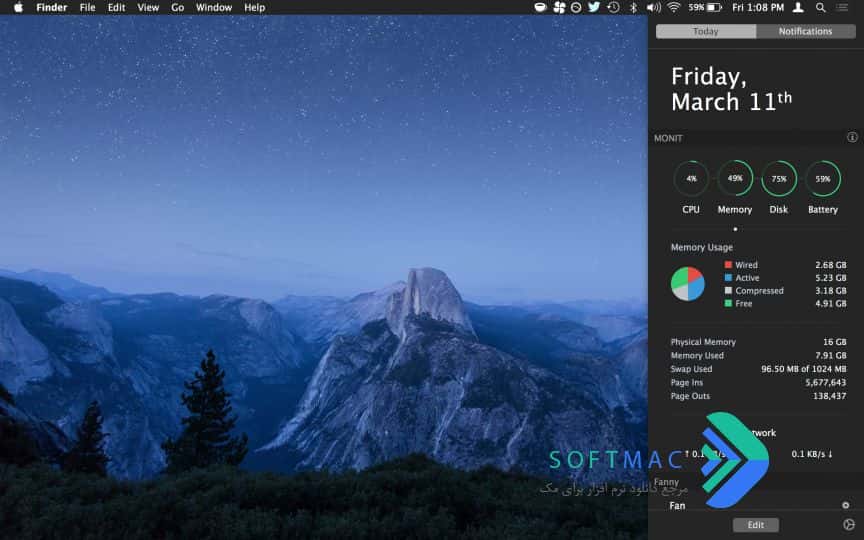
Task: Open the volume control in menu bar
Action: [x=654, y=7]
